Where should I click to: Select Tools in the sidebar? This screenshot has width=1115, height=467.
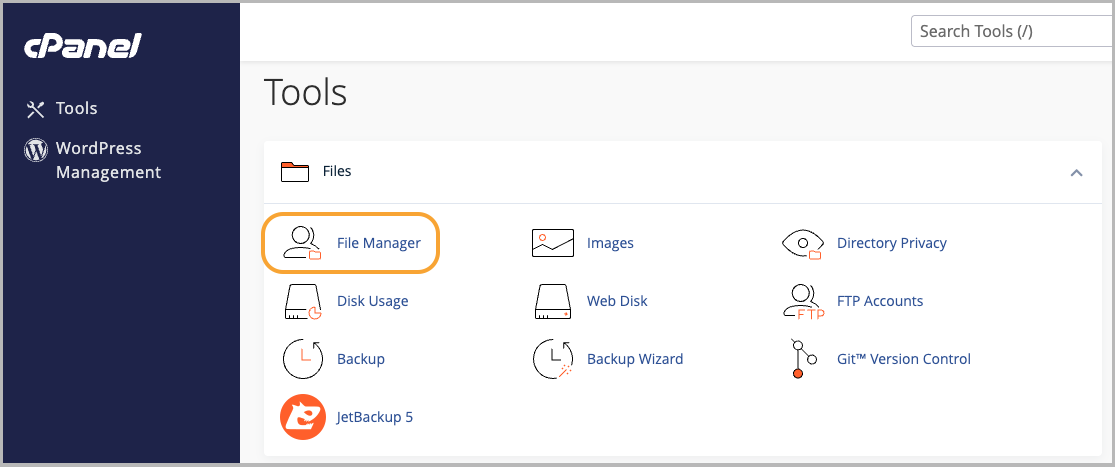(76, 108)
